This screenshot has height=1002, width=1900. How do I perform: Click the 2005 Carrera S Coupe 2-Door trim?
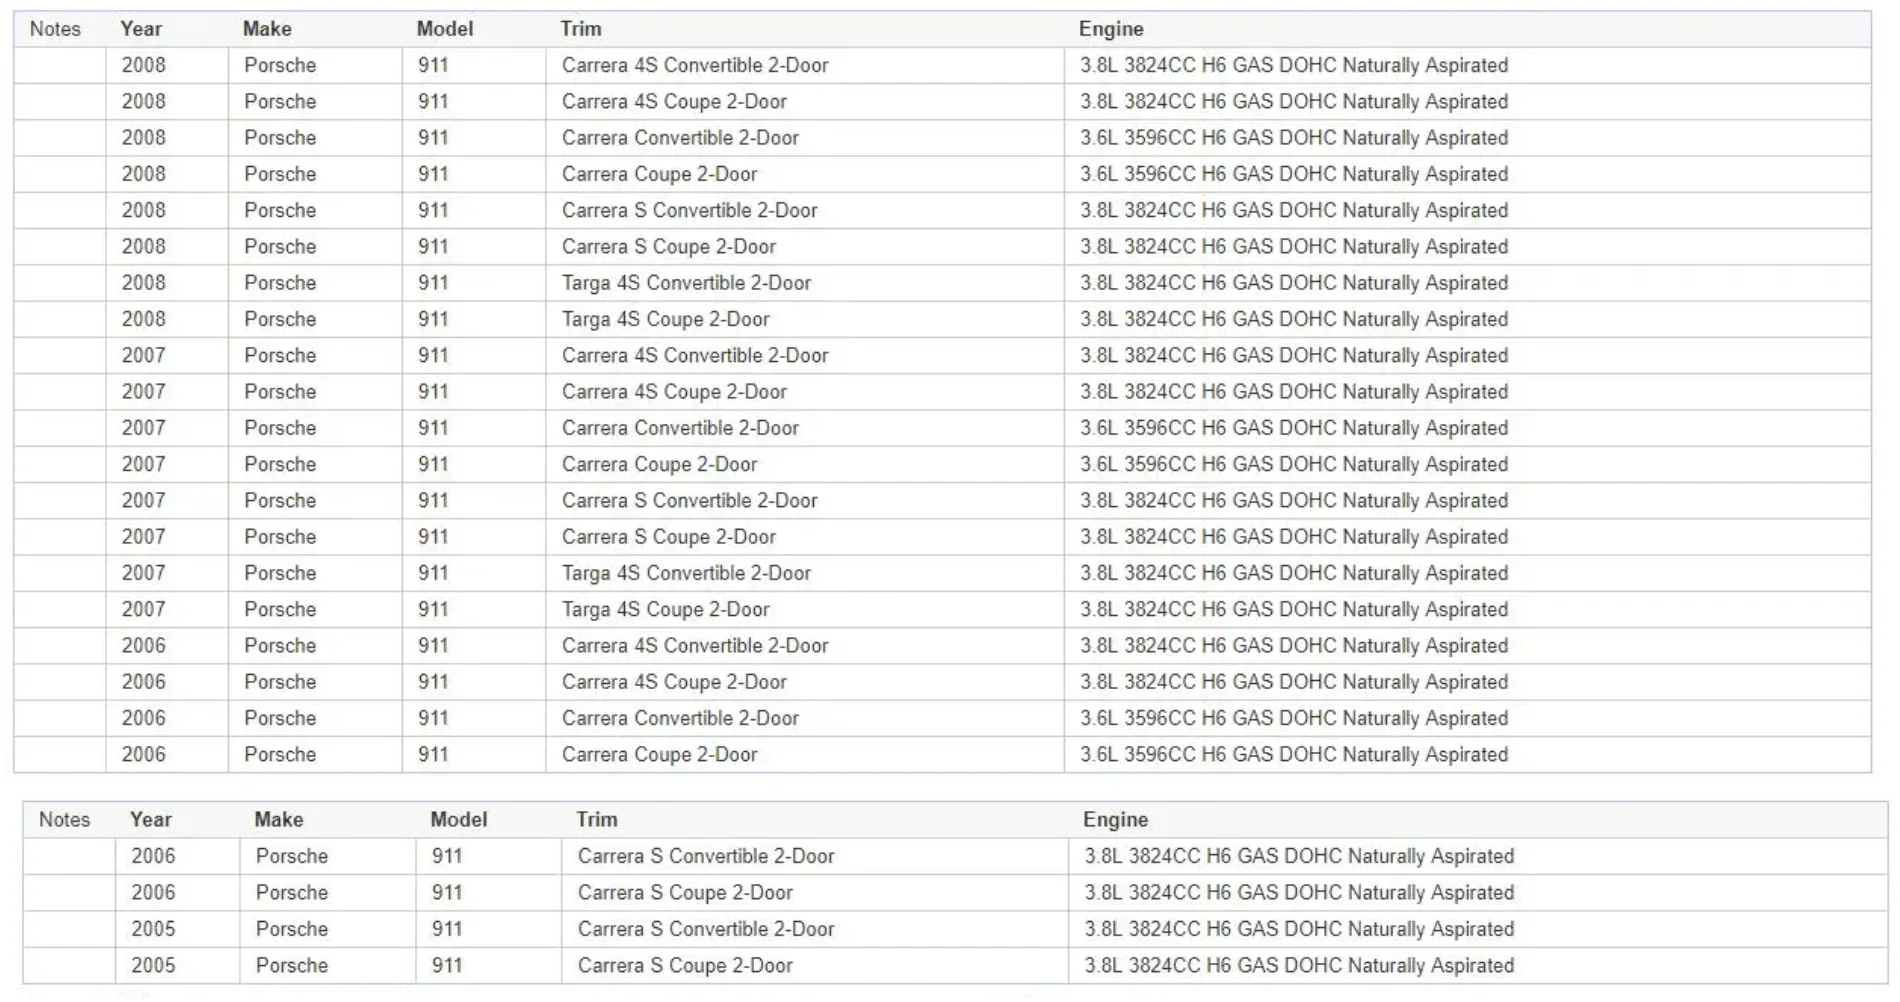coord(685,966)
